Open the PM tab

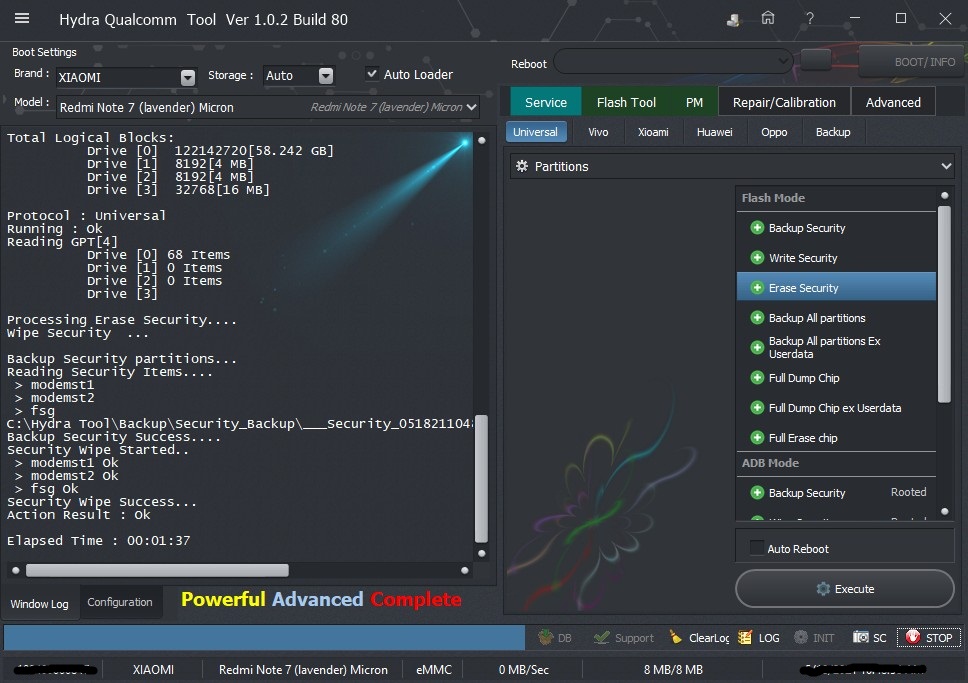(x=694, y=102)
